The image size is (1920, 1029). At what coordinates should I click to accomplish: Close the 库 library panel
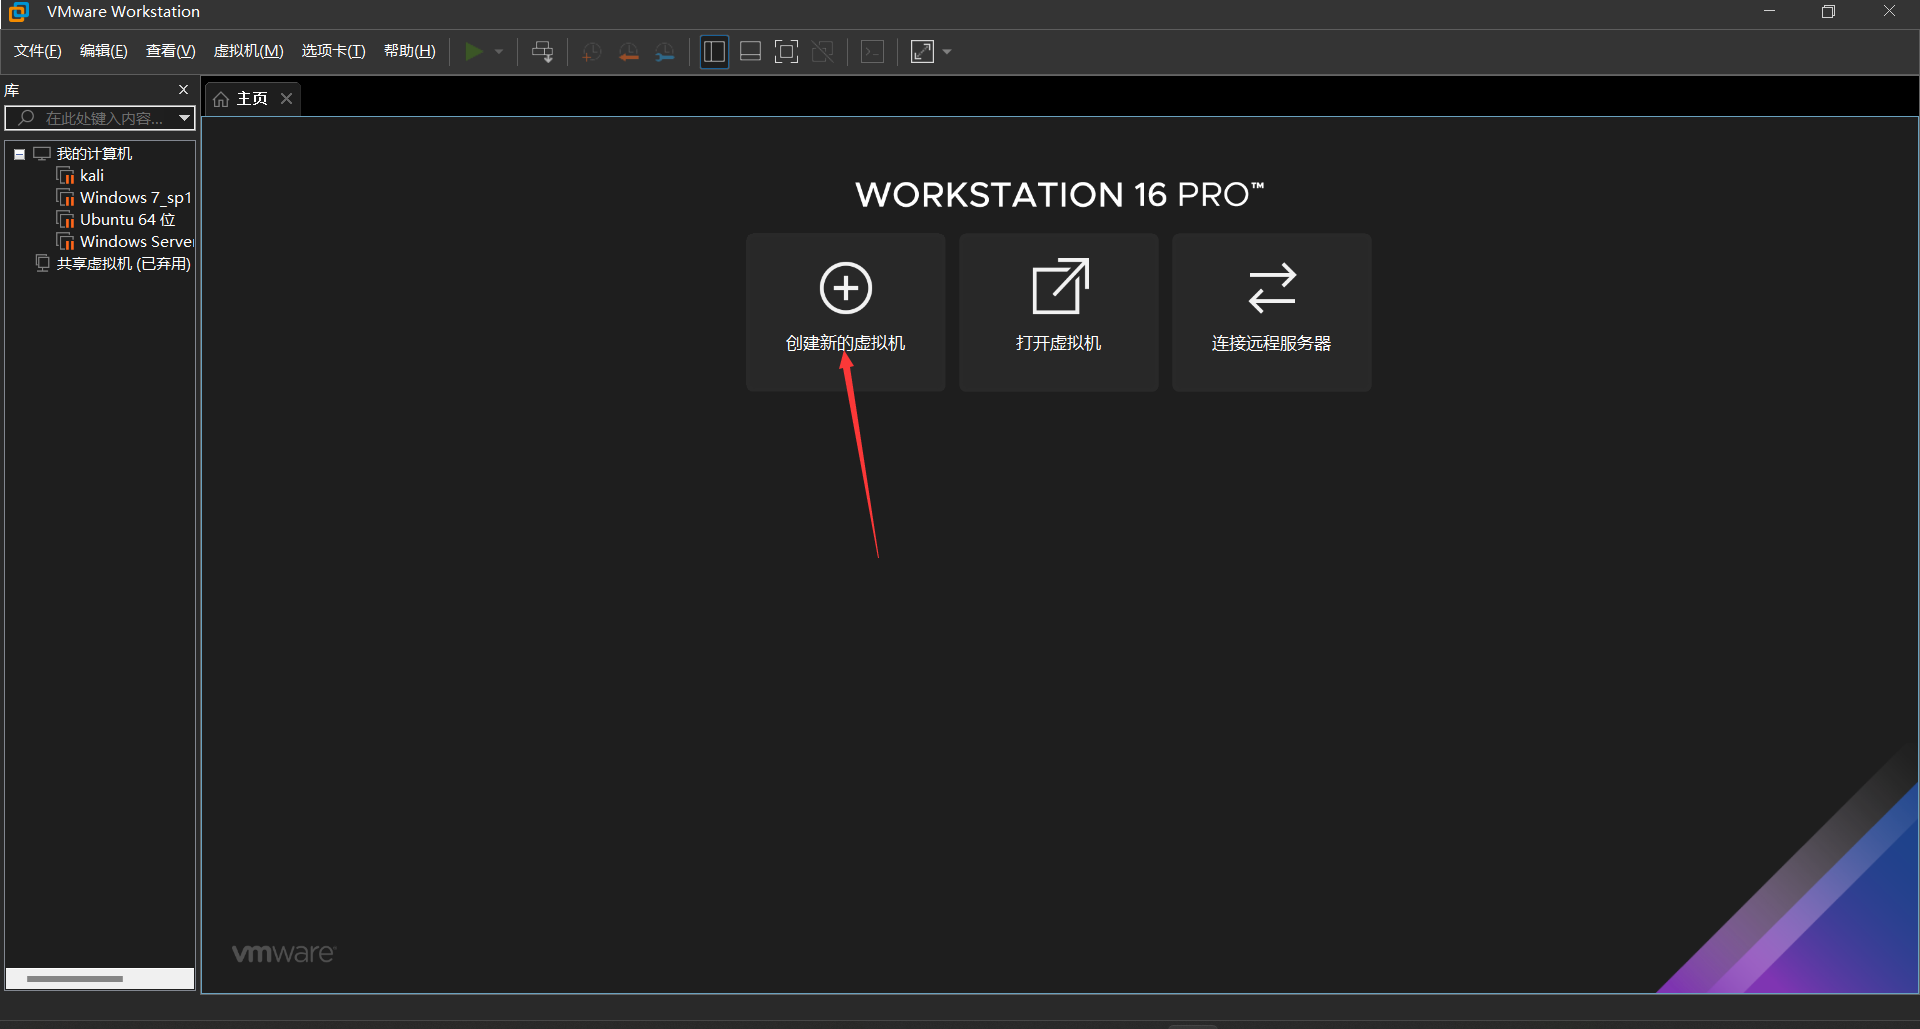coord(183,90)
